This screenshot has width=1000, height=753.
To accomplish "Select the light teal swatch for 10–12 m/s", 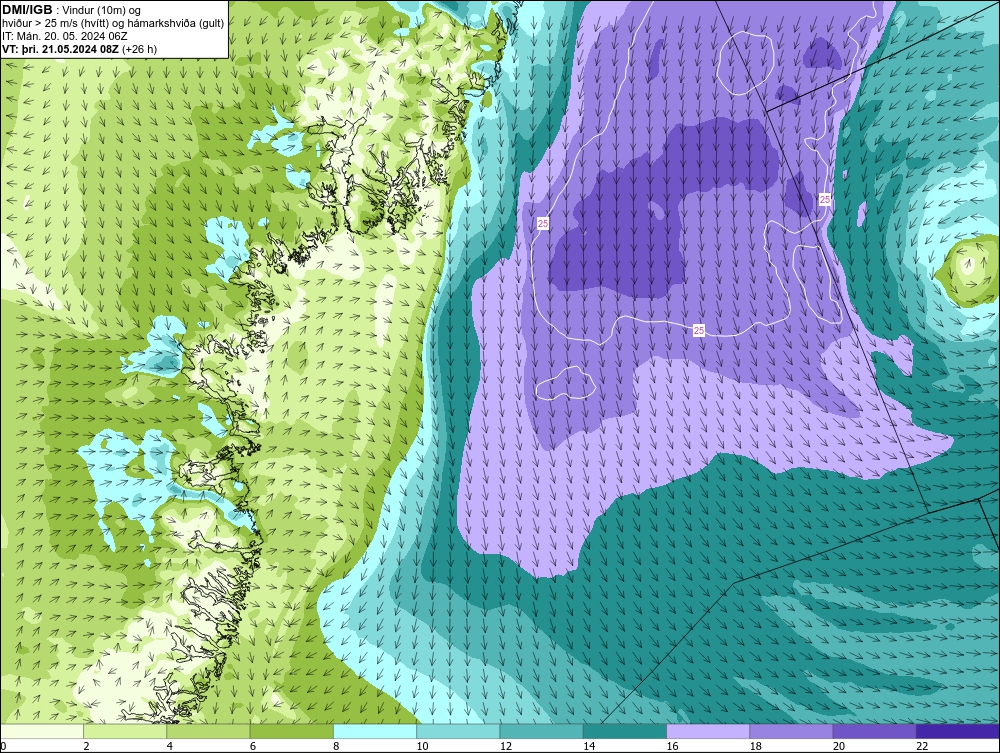I will click(x=458, y=731).
